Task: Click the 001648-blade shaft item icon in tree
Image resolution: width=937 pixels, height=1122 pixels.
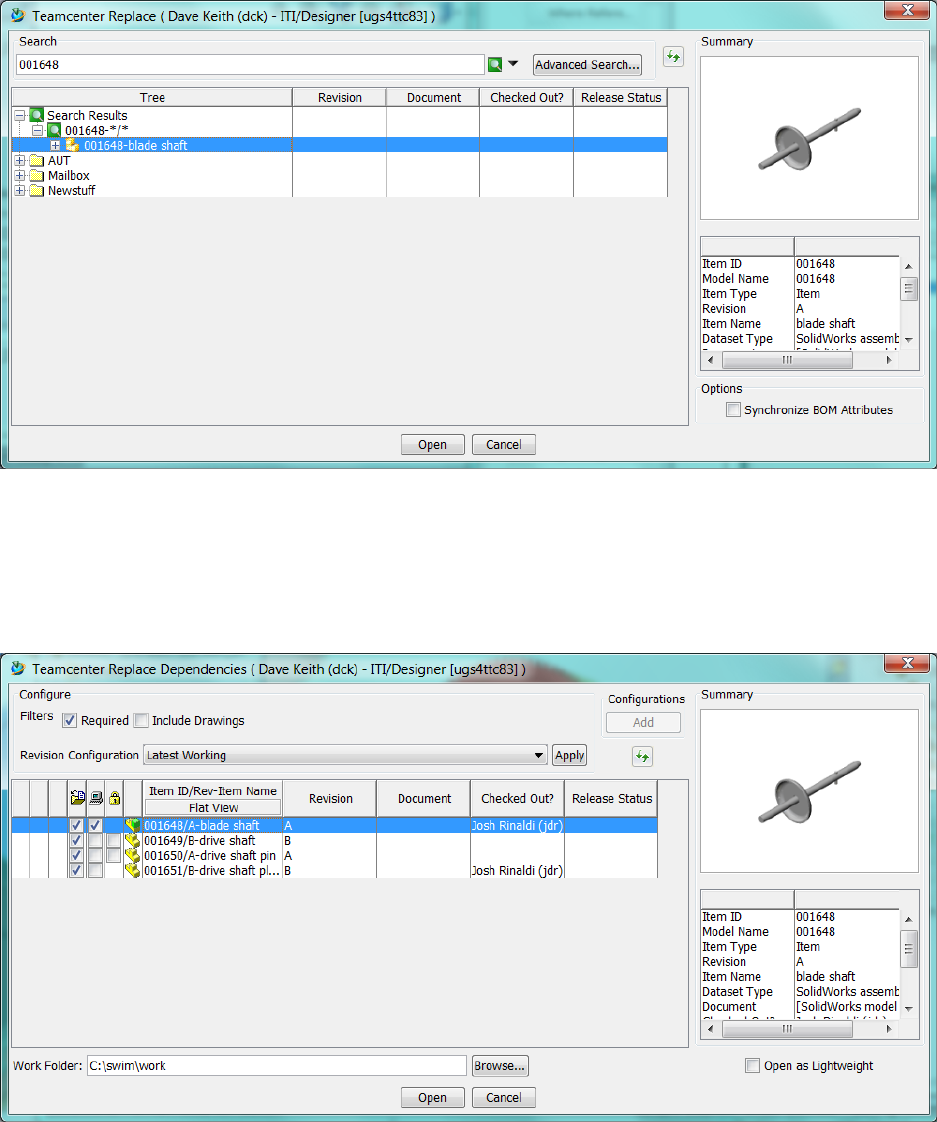Action: click(72, 145)
